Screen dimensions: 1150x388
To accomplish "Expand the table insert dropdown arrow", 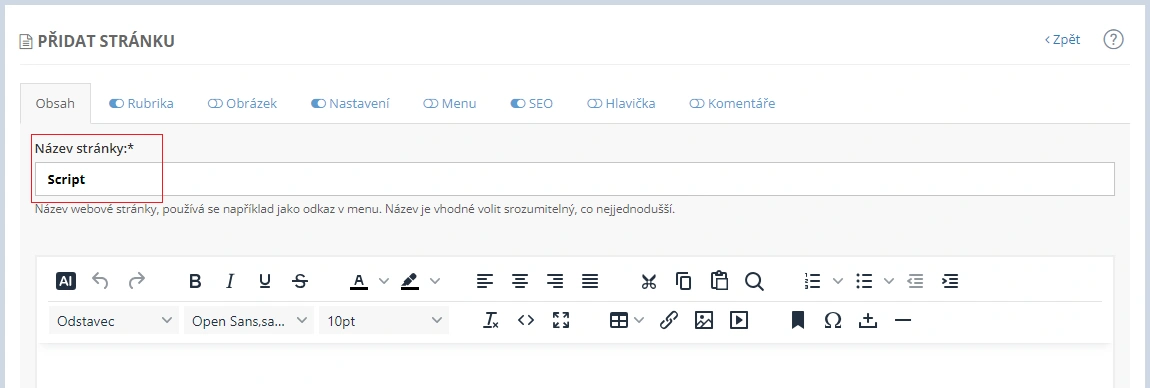I will (639, 320).
